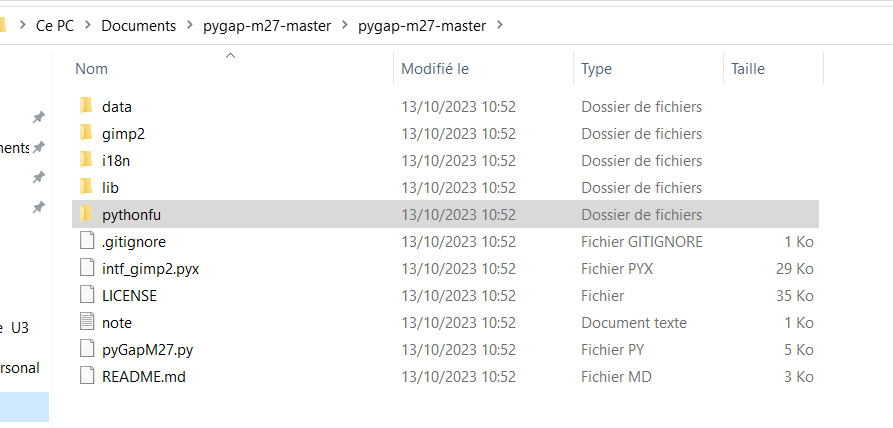Click the intf_gimp2.pyx file icon

click(86, 268)
